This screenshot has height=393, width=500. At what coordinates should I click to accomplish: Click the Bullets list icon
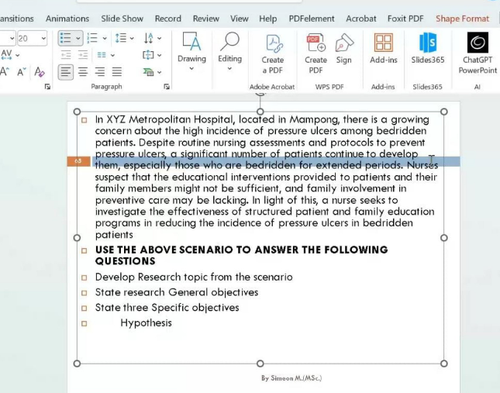(x=65, y=38)
